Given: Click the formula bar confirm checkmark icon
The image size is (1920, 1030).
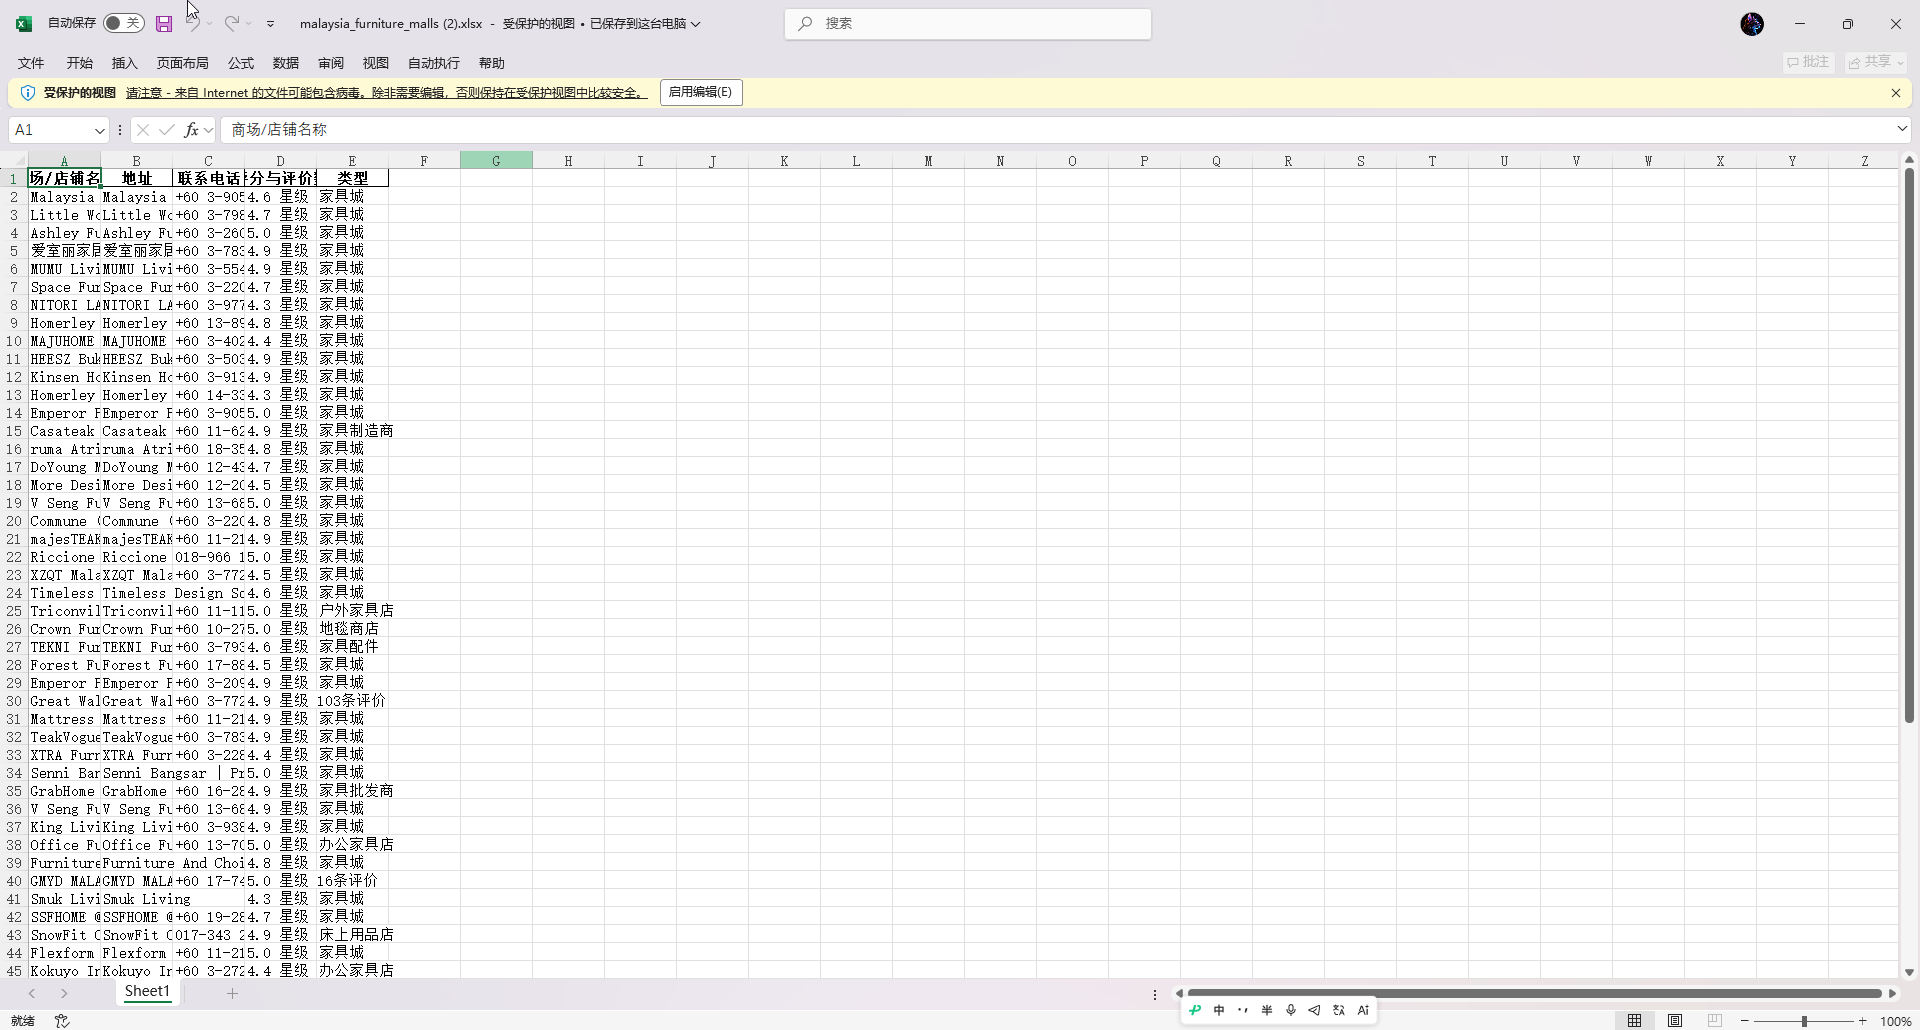Looking at the screenshot, I should pyautogui.click(x=167, y=130).
